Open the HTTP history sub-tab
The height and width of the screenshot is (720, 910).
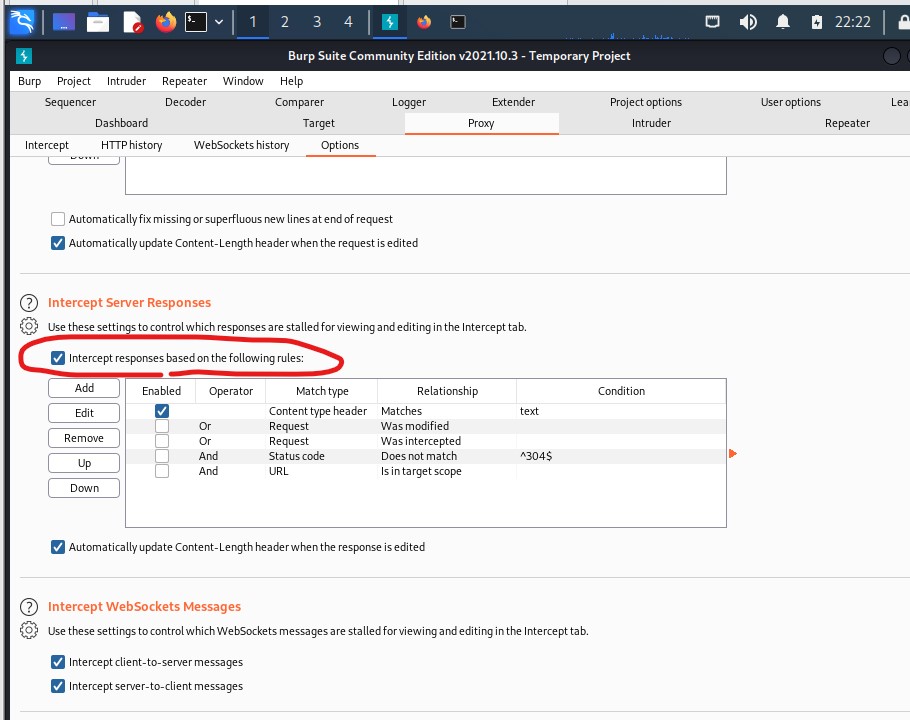[x=131, y=145]
